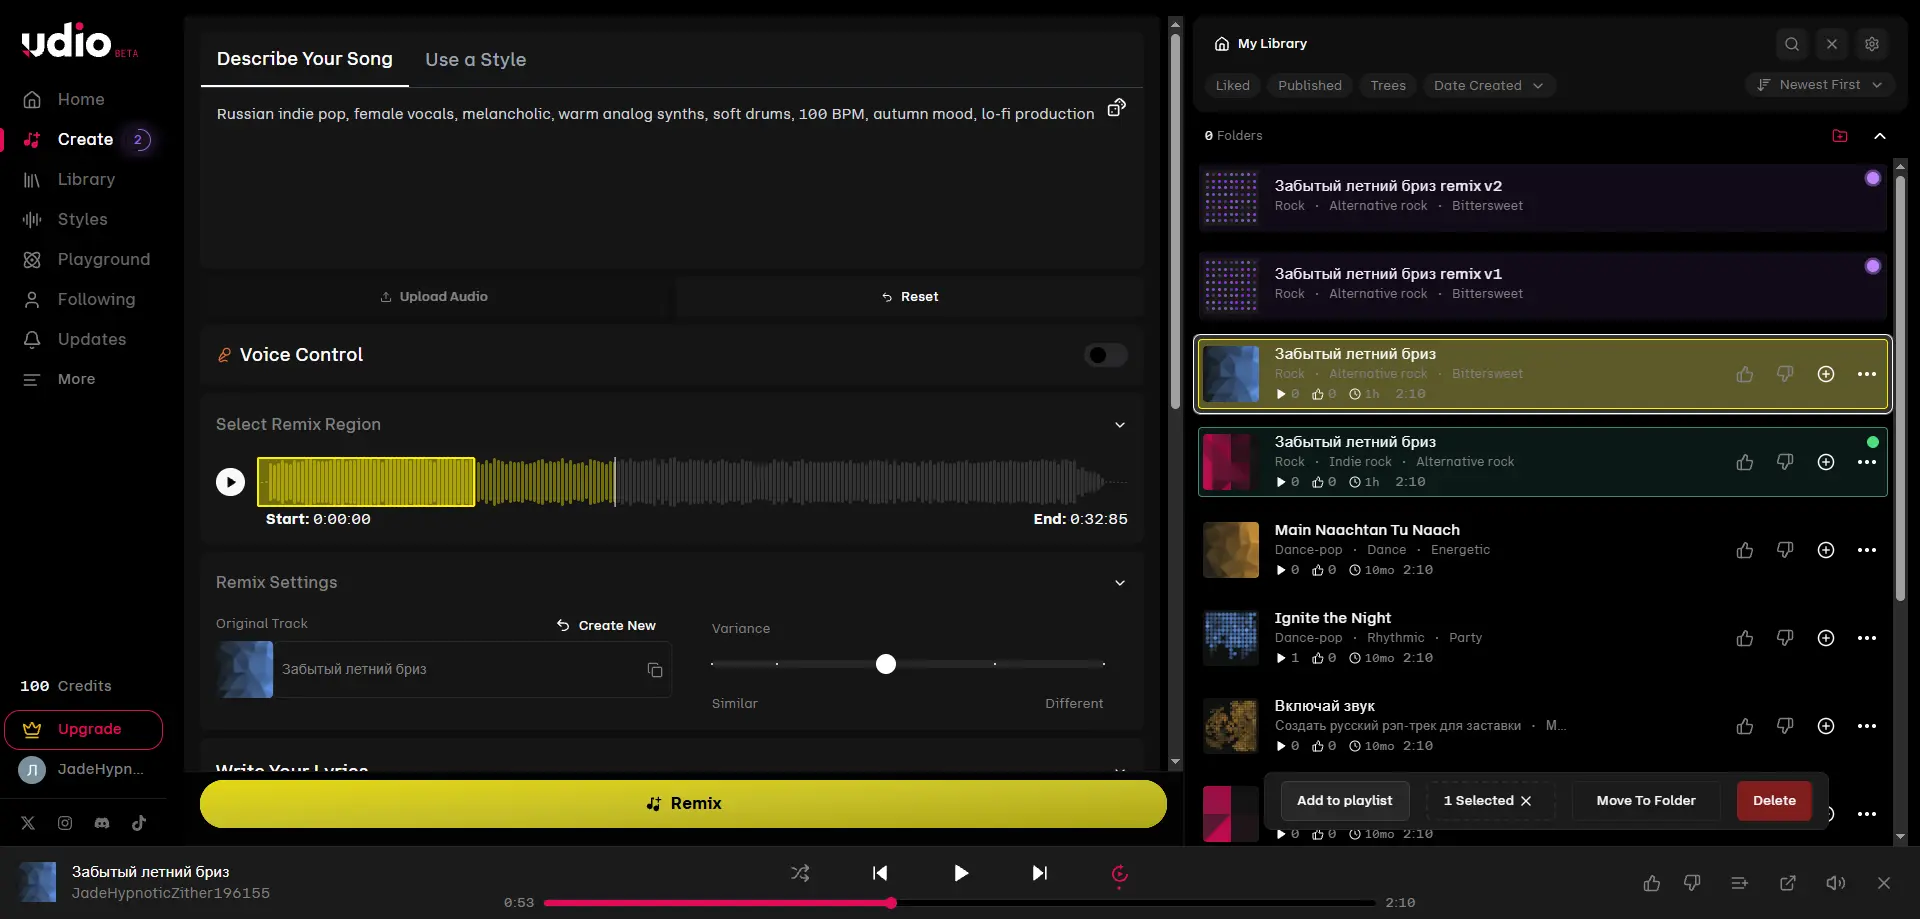Select Describe Your Song tab
Screen dimensions: 1920x919
(x=305, y=59)
